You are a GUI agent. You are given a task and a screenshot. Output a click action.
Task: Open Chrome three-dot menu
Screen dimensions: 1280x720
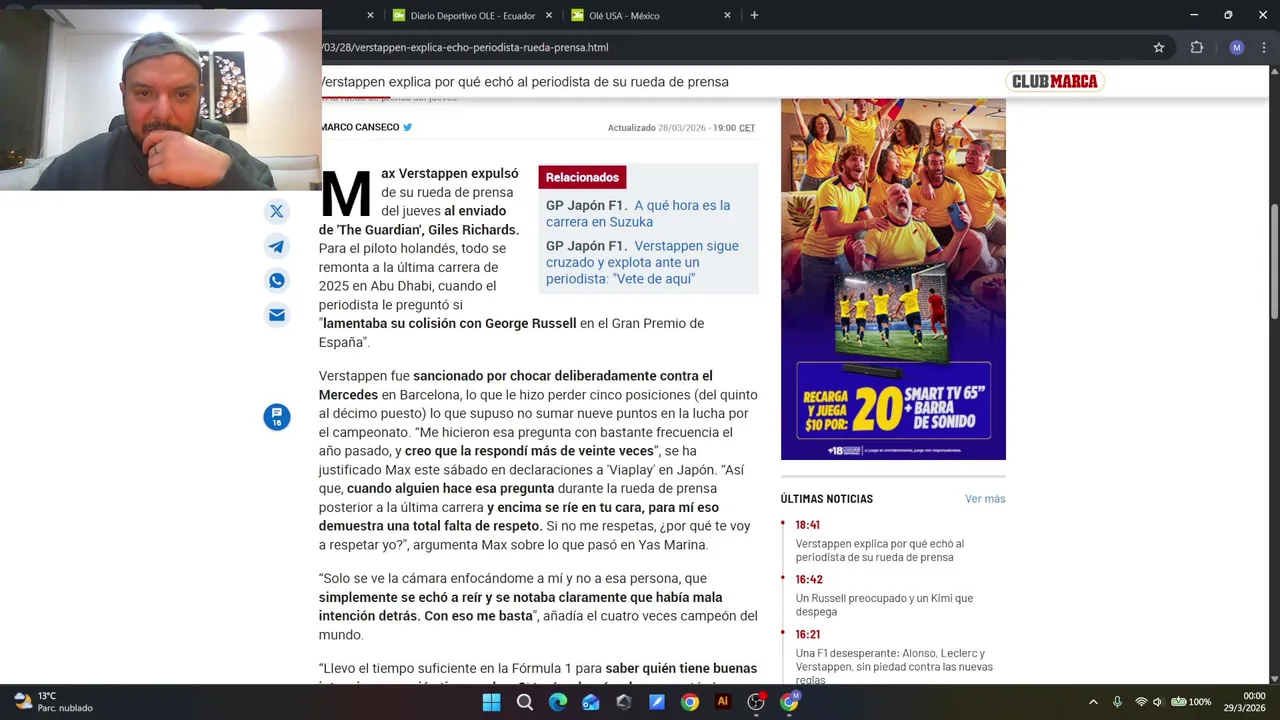tap(1264, 47)
